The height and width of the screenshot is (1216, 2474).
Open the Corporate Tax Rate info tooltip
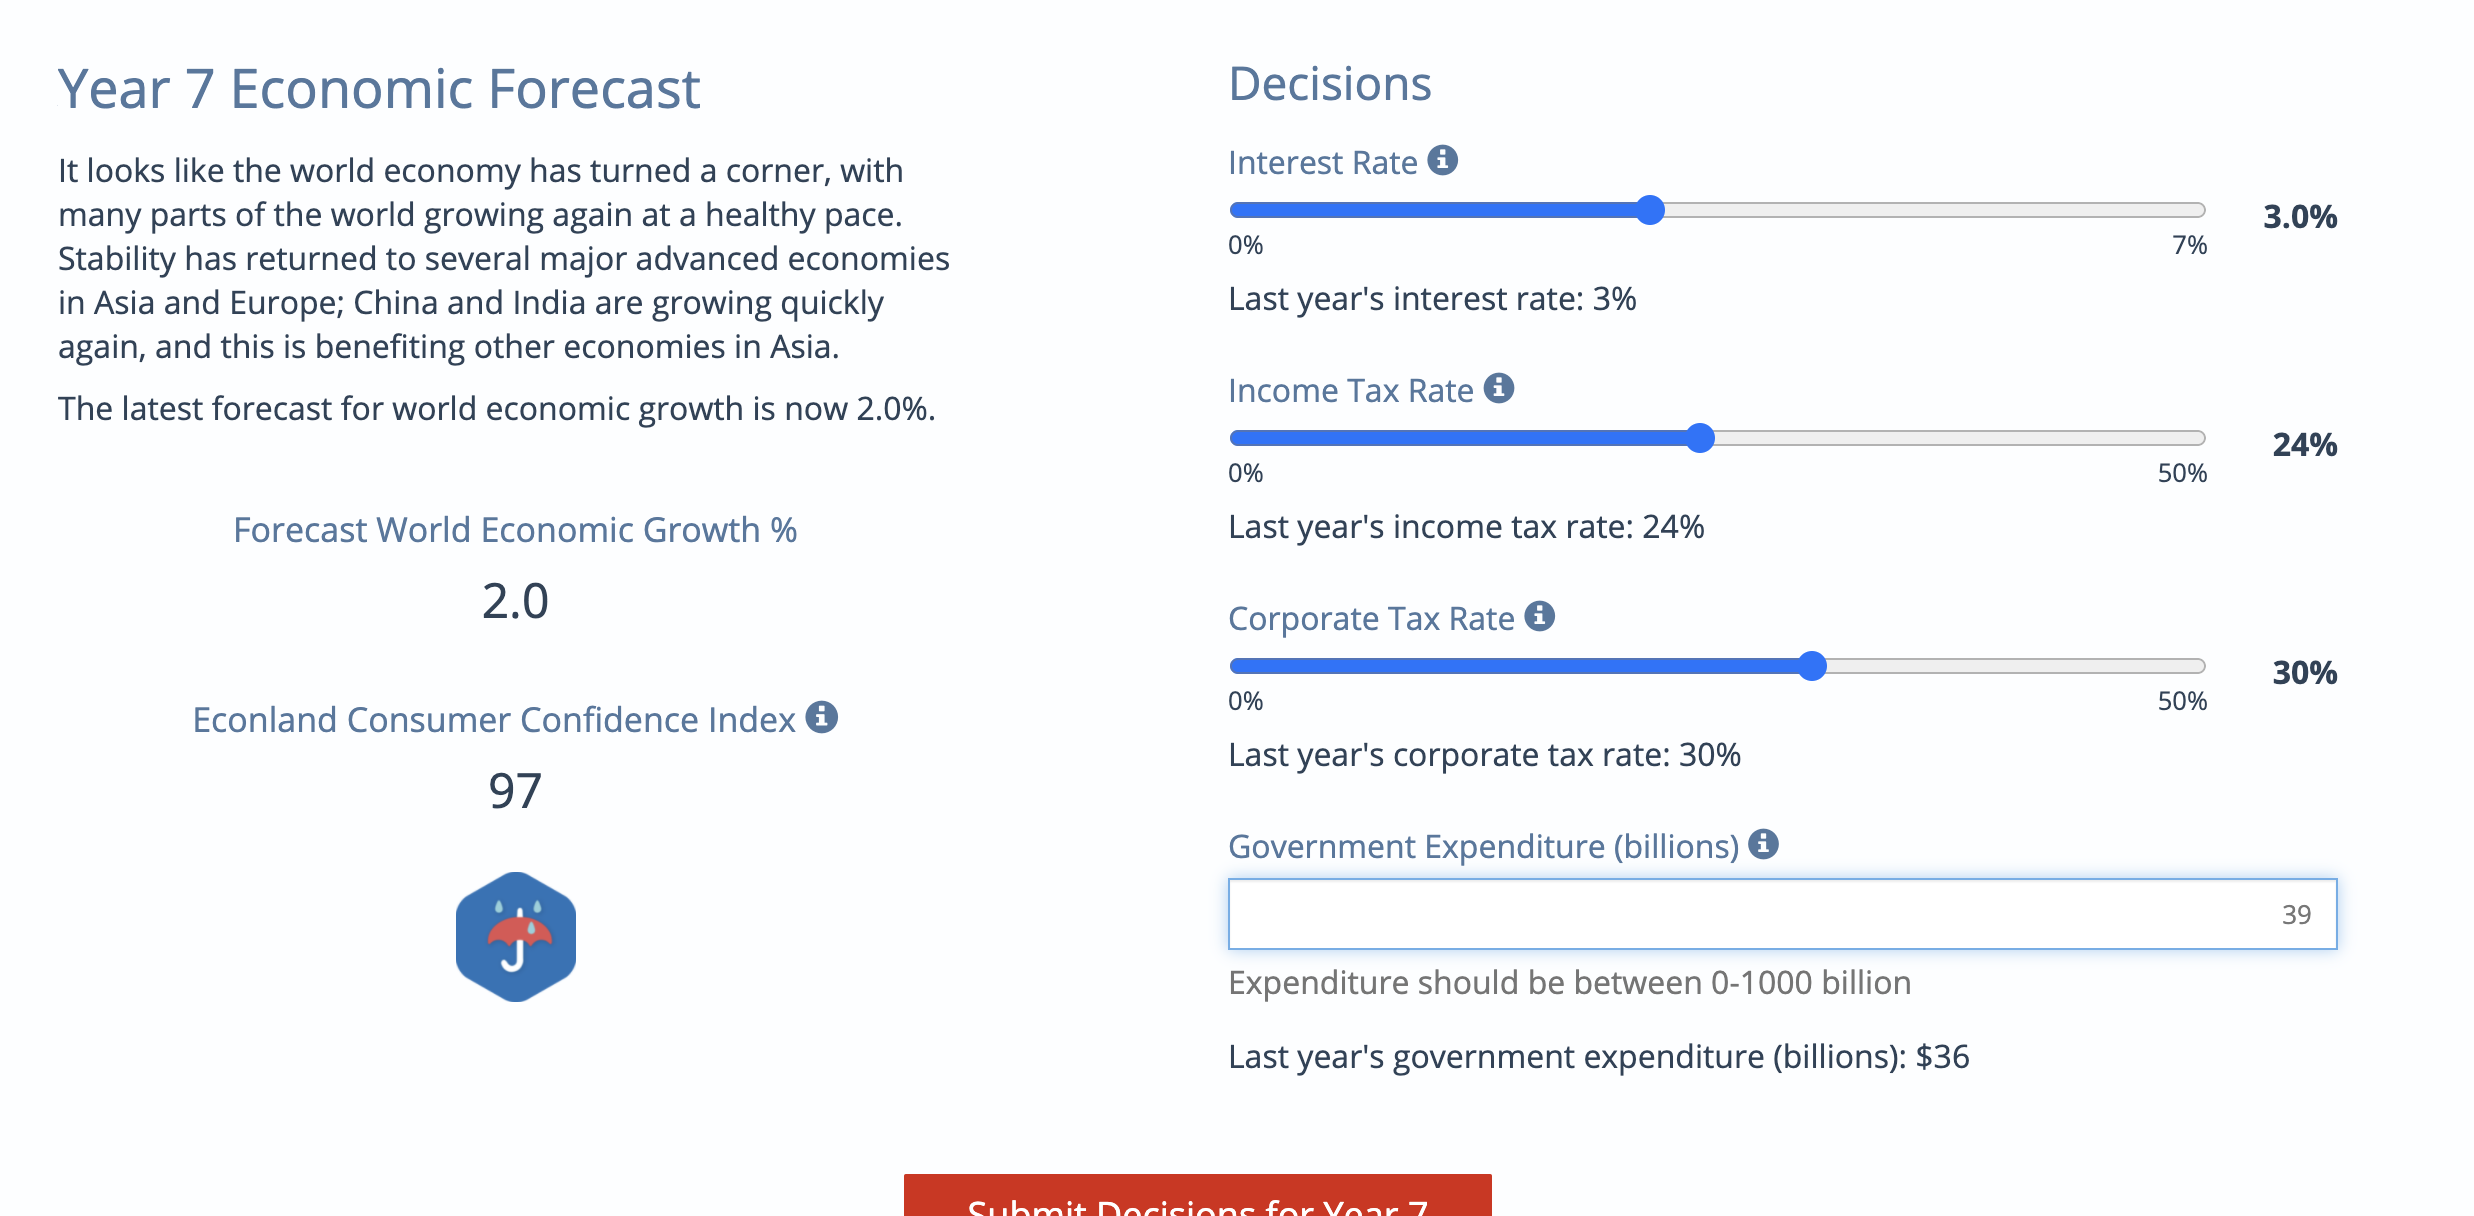click(1541, 617)
